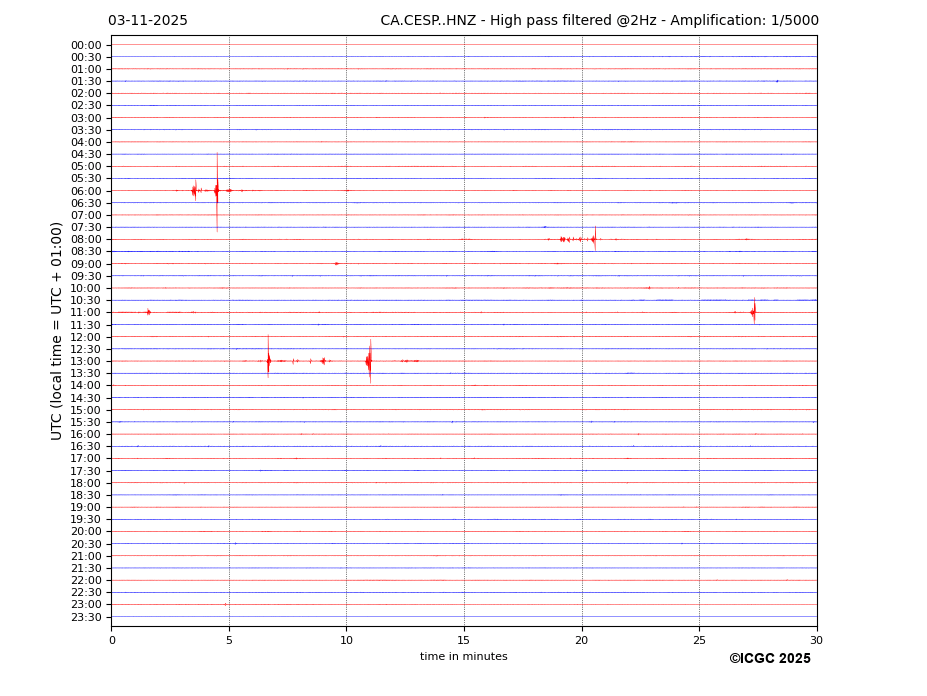Viewport: 927px width, 696px height.
Task: Click the vertical UTC local time axis label
Action: [57, 331]
